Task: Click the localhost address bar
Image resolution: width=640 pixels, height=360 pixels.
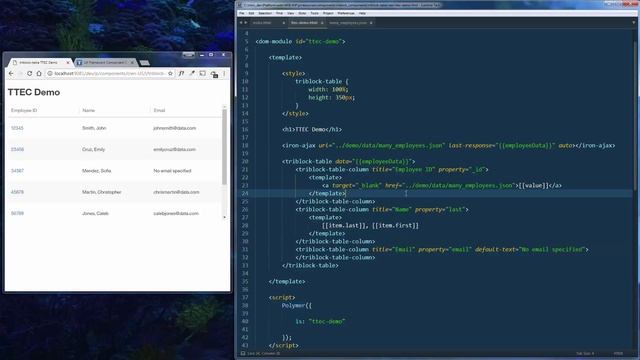Action: pos(109,73)
